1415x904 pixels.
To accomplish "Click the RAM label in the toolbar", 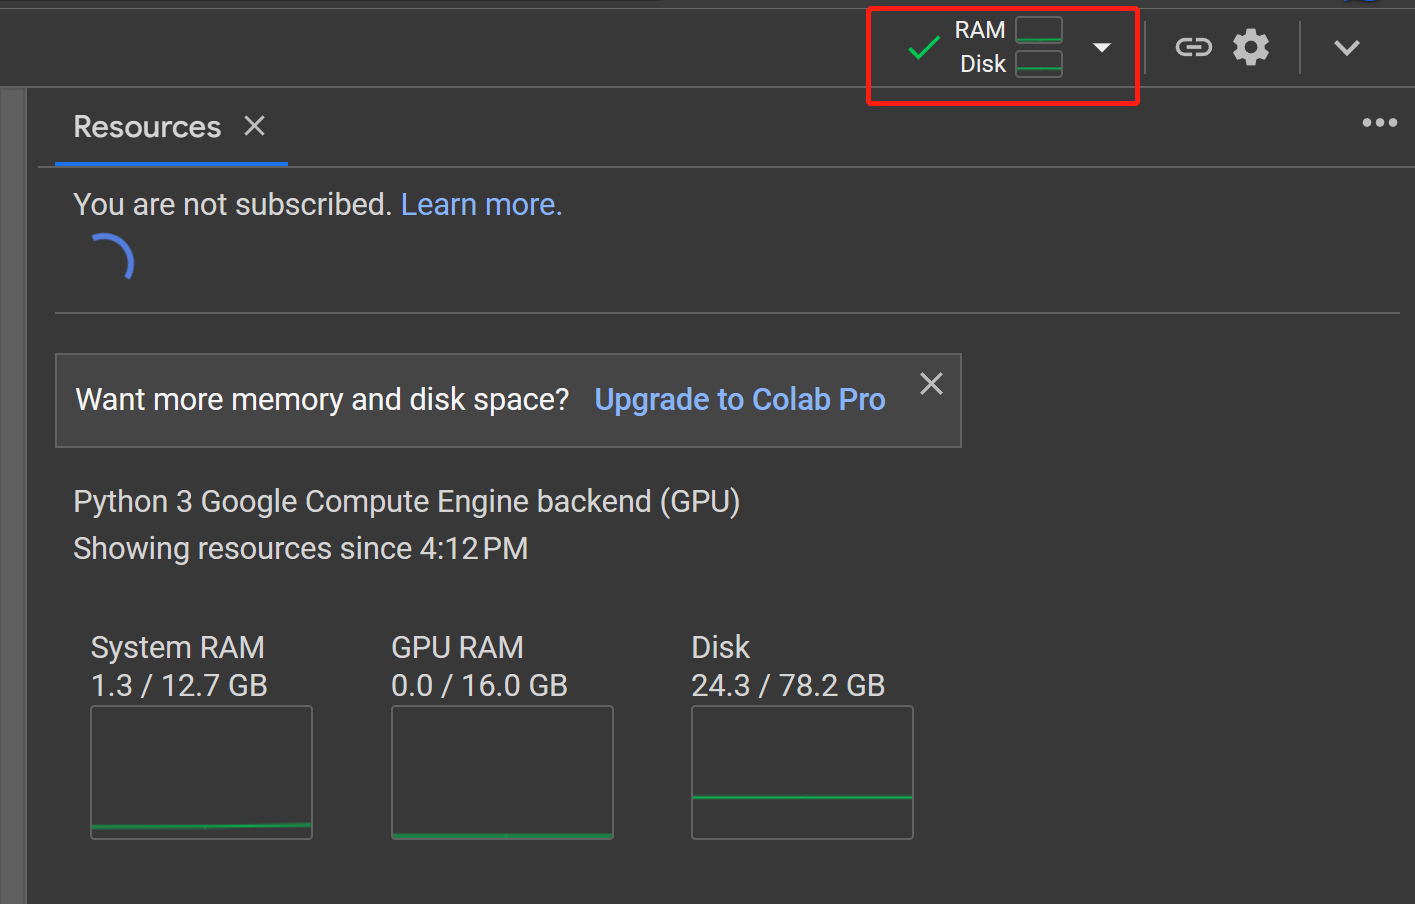I will (979, 30).
